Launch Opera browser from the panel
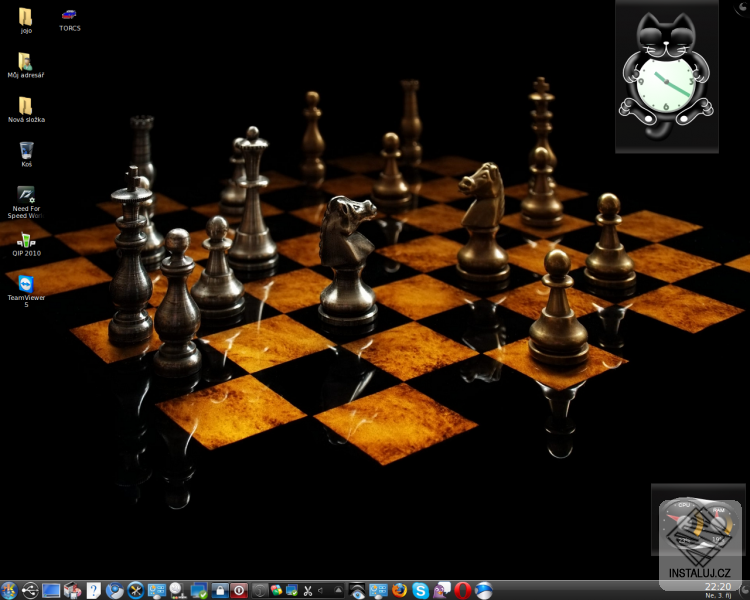The height and width of the screenshot is (600, 750). 463,590
